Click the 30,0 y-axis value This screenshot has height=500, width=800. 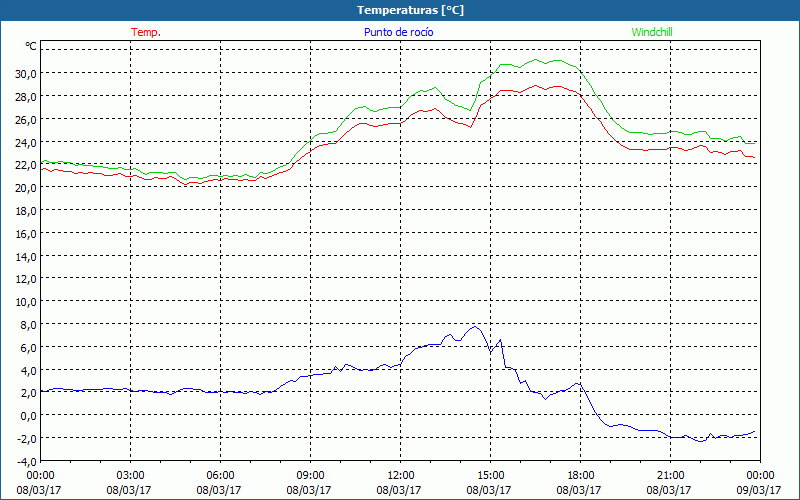tap(26, 73)
